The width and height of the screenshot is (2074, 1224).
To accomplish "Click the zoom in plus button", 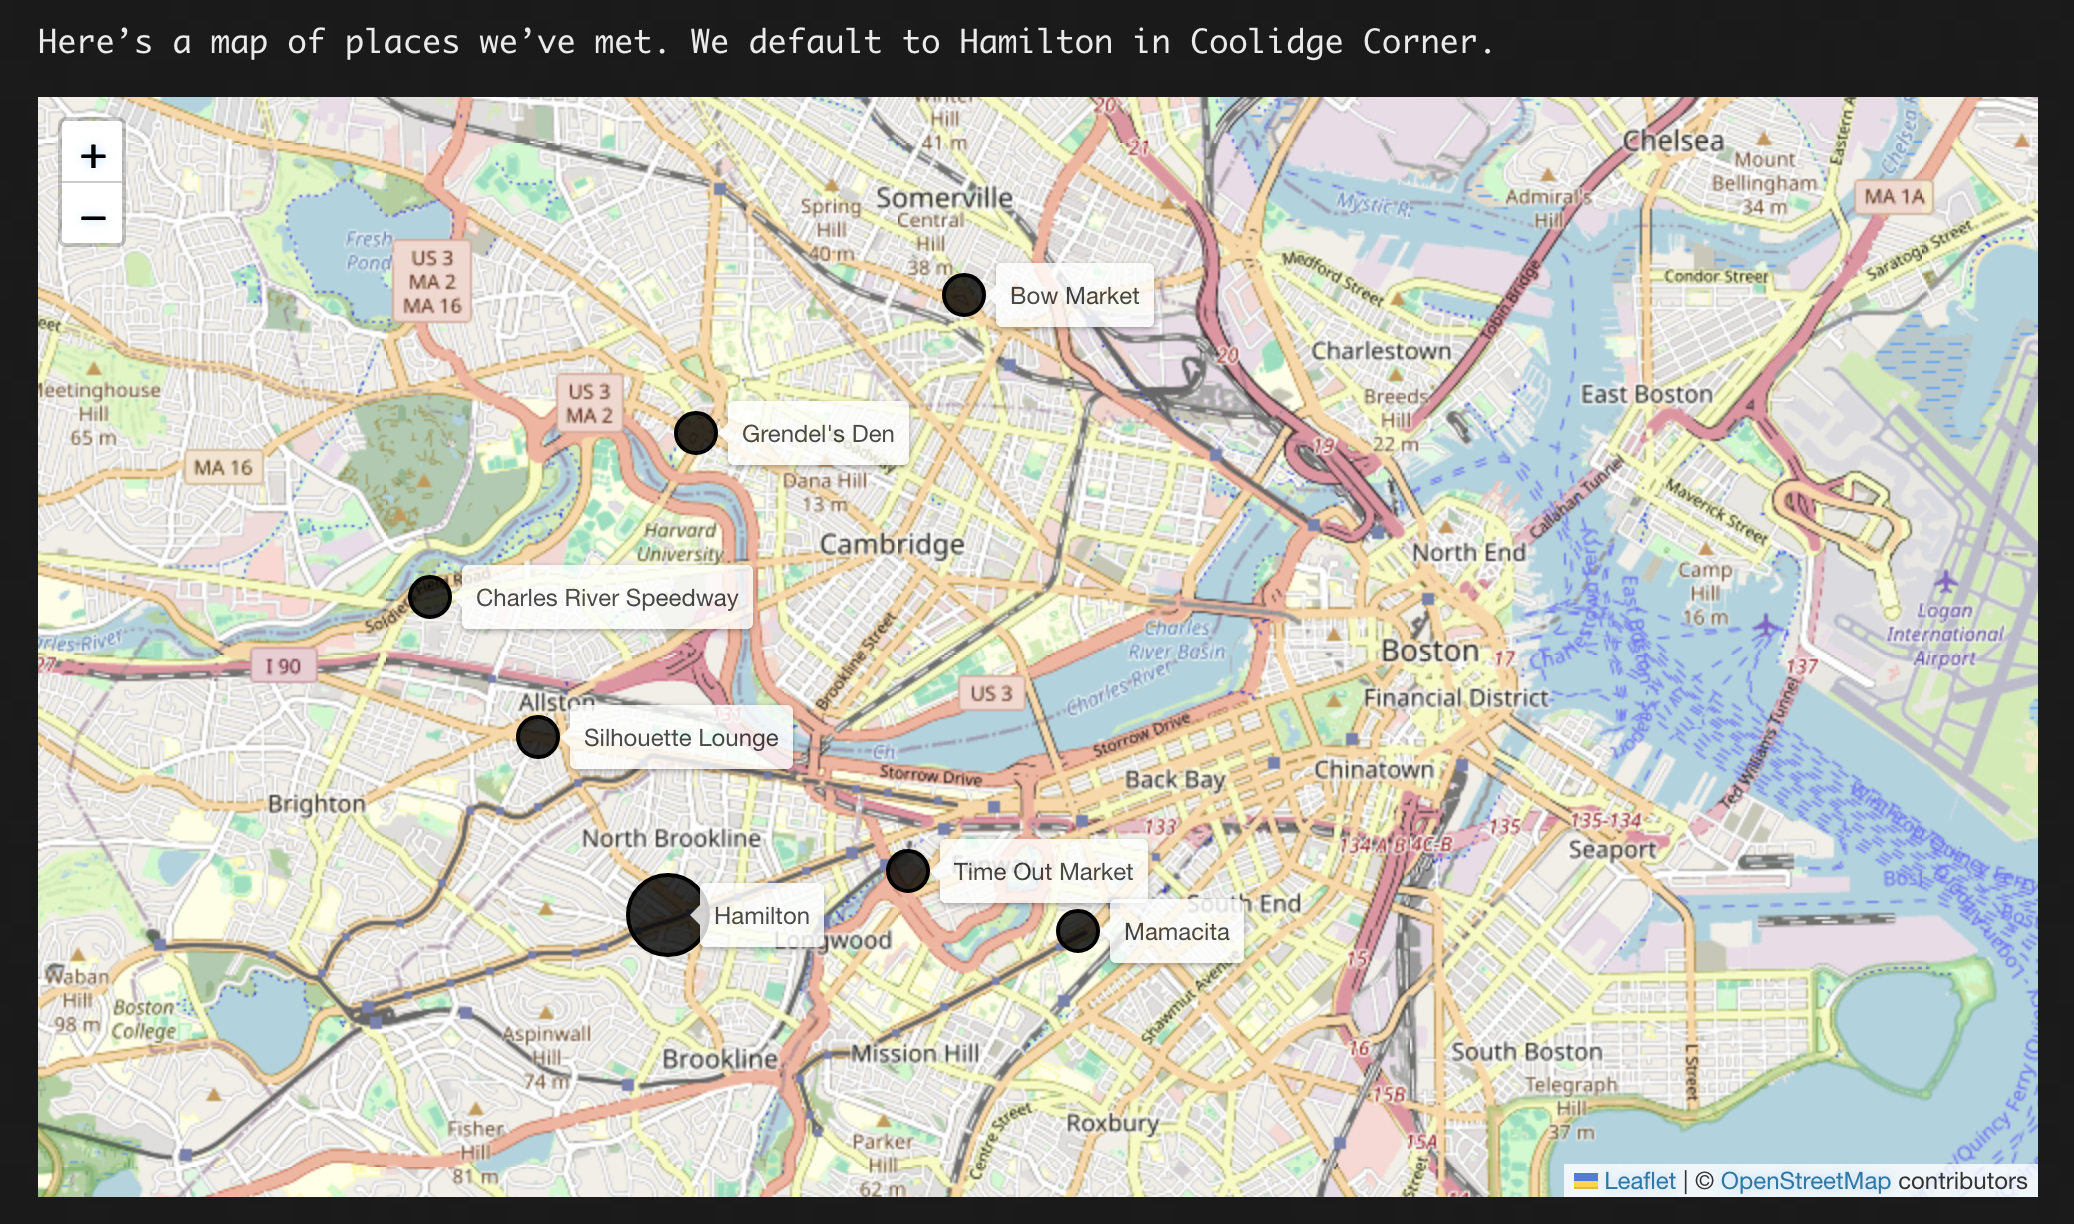I will (x=93, y=155).
